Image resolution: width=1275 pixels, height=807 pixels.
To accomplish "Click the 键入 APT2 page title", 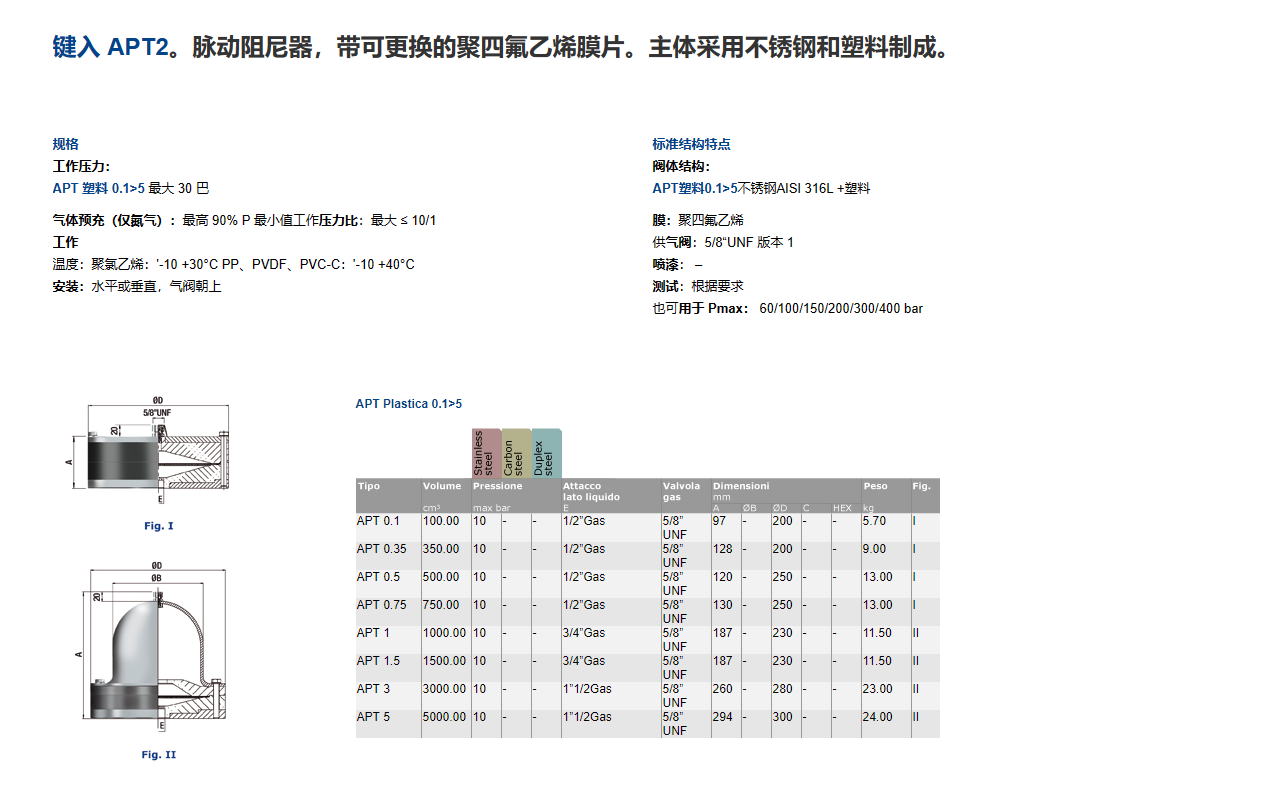I will pyautogui.click(x=110, y=48).
